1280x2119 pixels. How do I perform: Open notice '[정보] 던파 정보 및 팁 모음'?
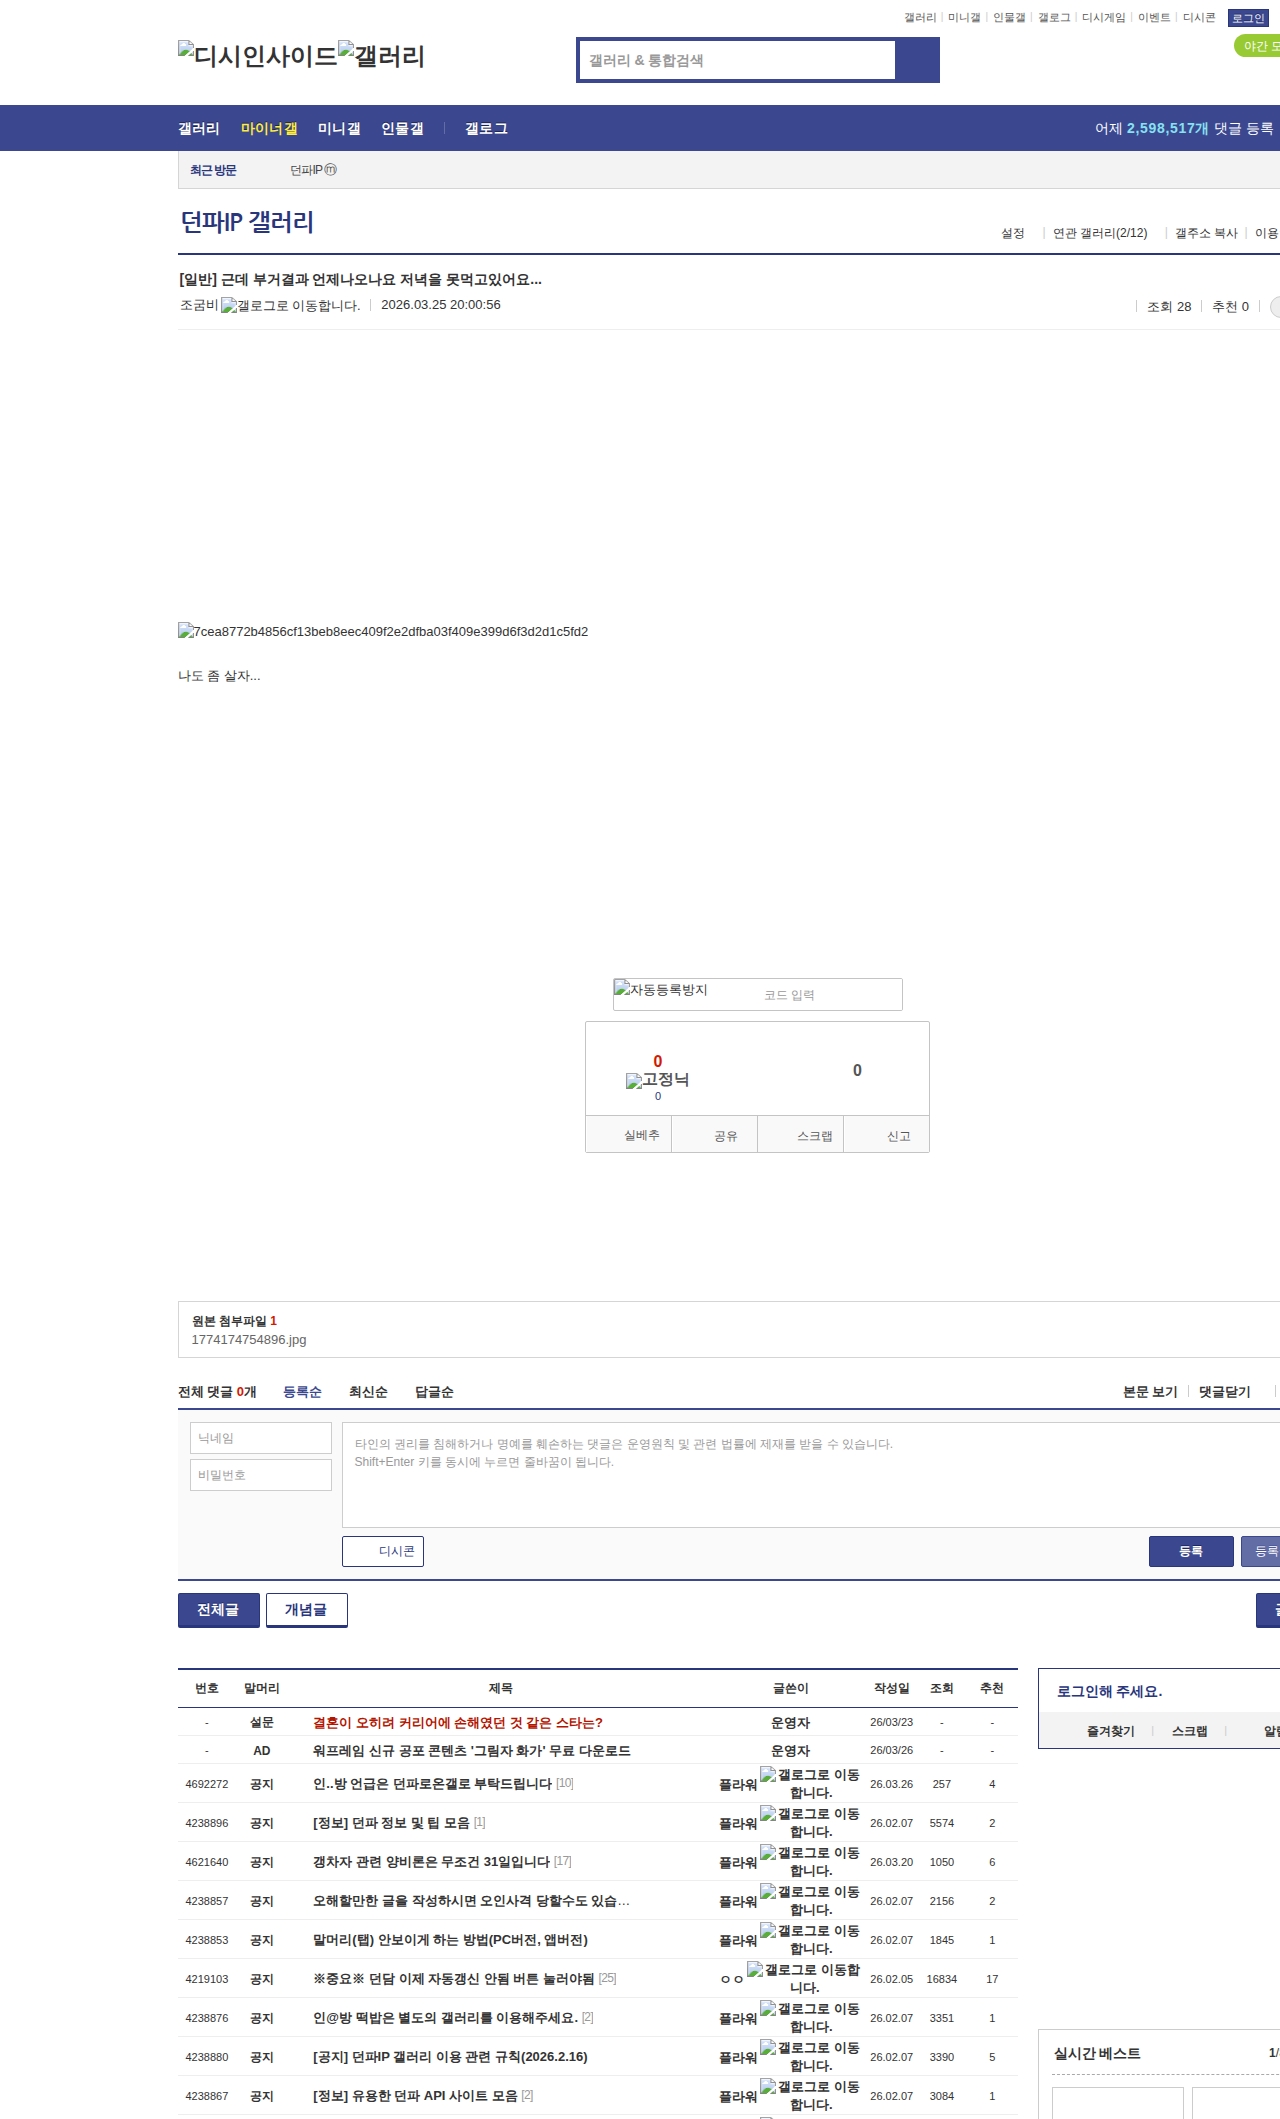coord(391,1823)
